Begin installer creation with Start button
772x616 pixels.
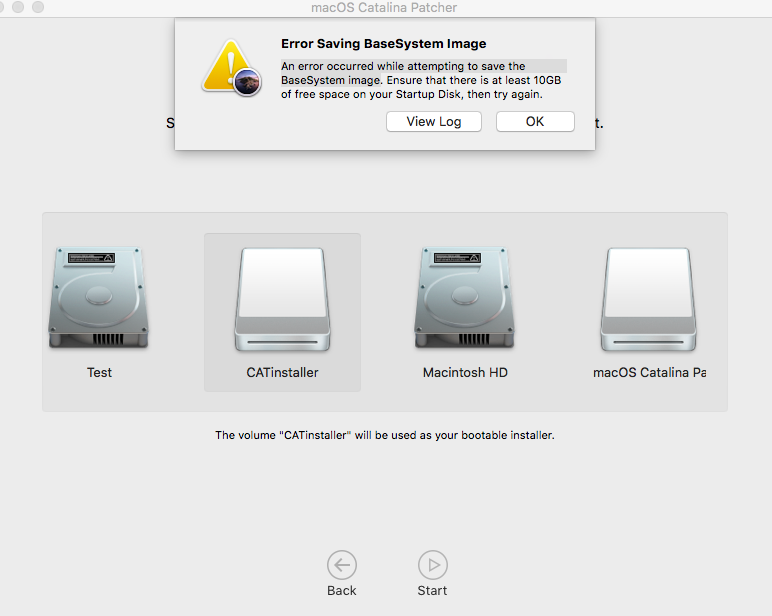tap(433, 565)
